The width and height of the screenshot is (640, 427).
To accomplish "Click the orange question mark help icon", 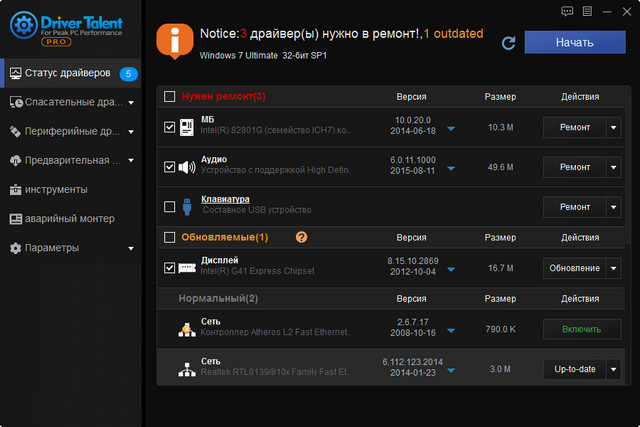I will tap(301, 237).
